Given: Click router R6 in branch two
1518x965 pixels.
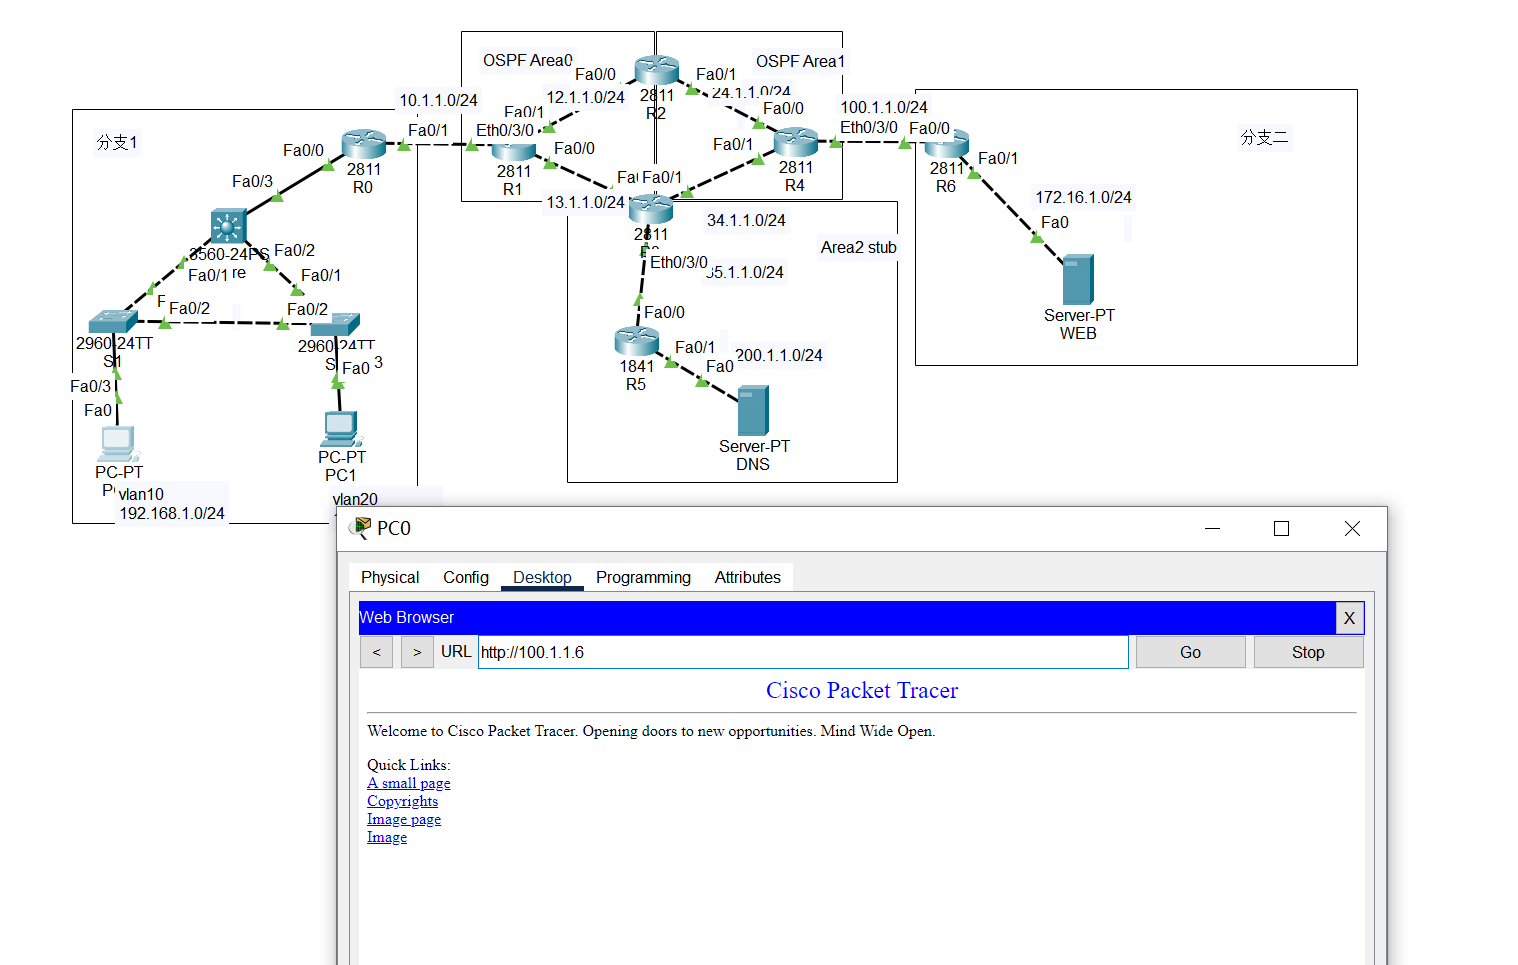Looking at the screenshot, I should [947, 145].
